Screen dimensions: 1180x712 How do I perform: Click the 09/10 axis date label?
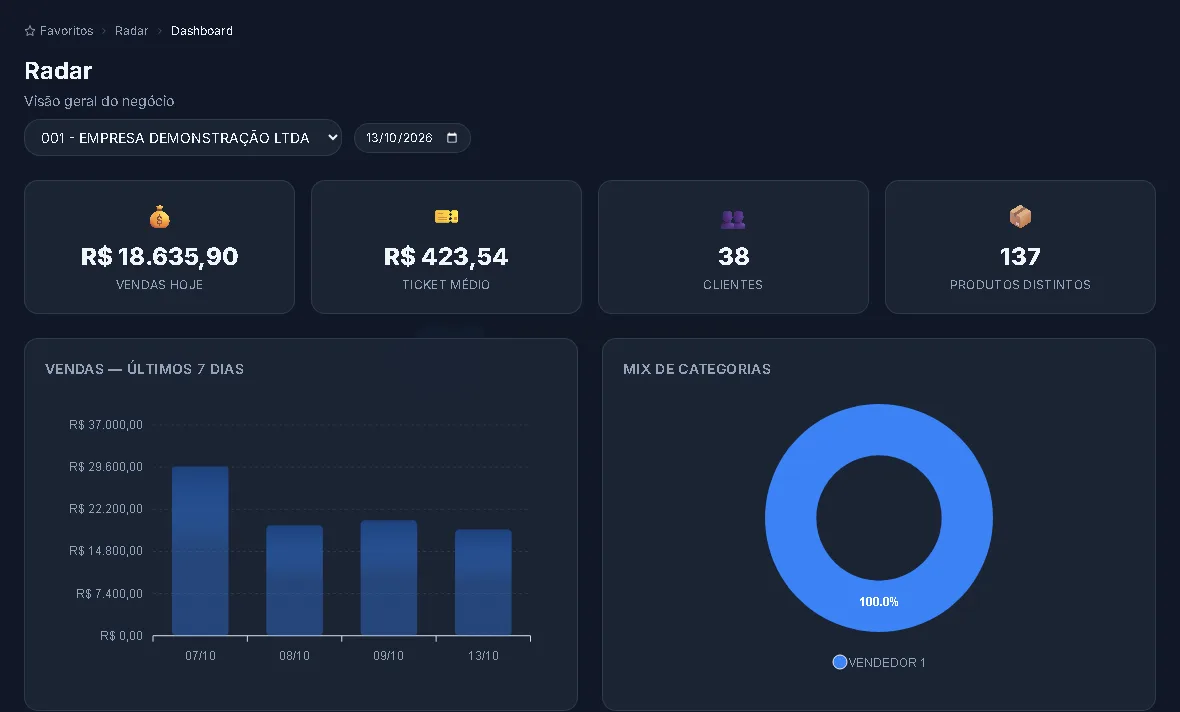pos(388,656)
